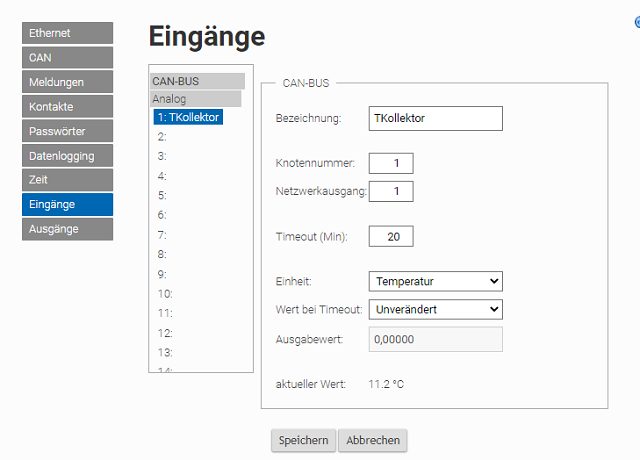
Task: Click the Speichern button
Action: click(303, 440)
